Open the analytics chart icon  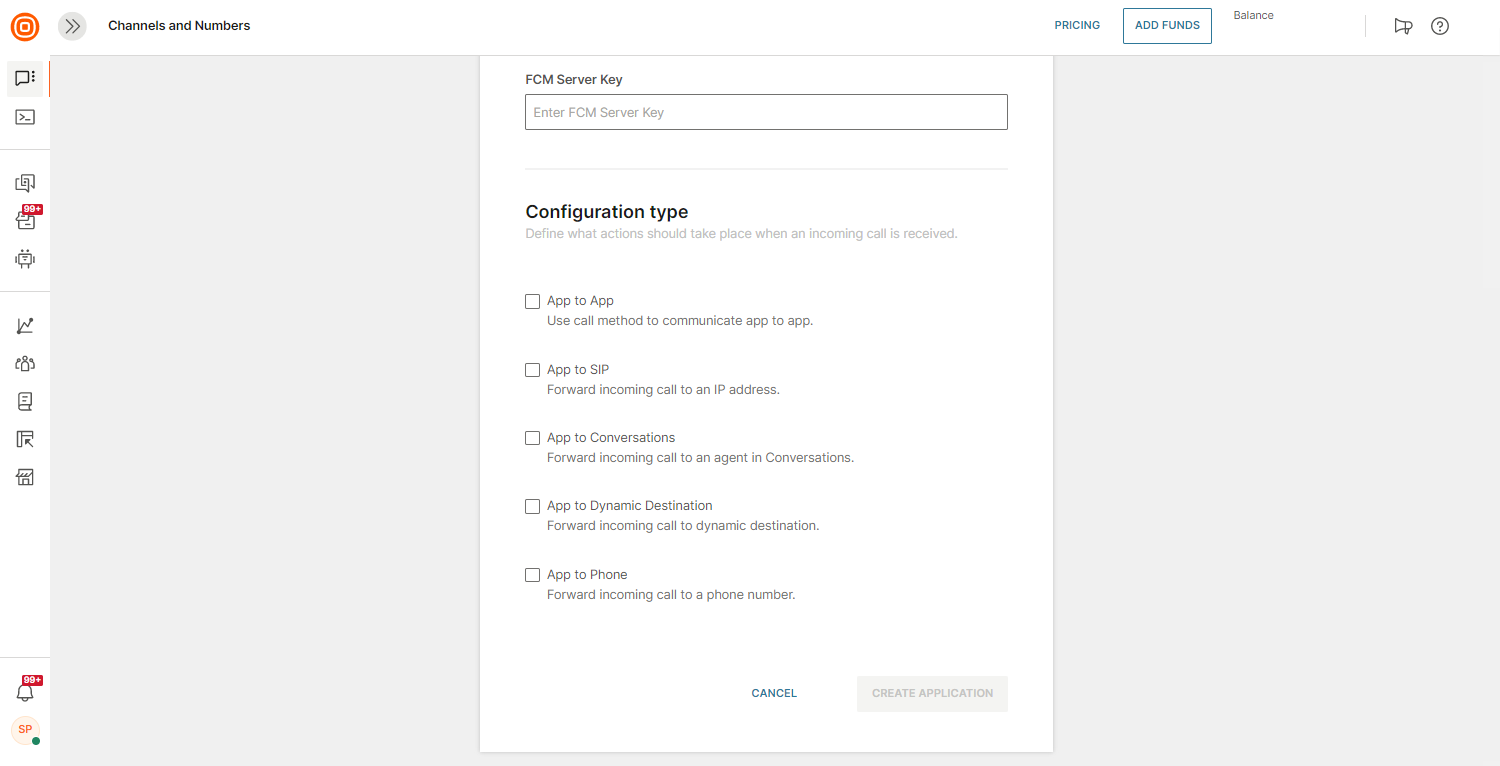tap(25, 326)
